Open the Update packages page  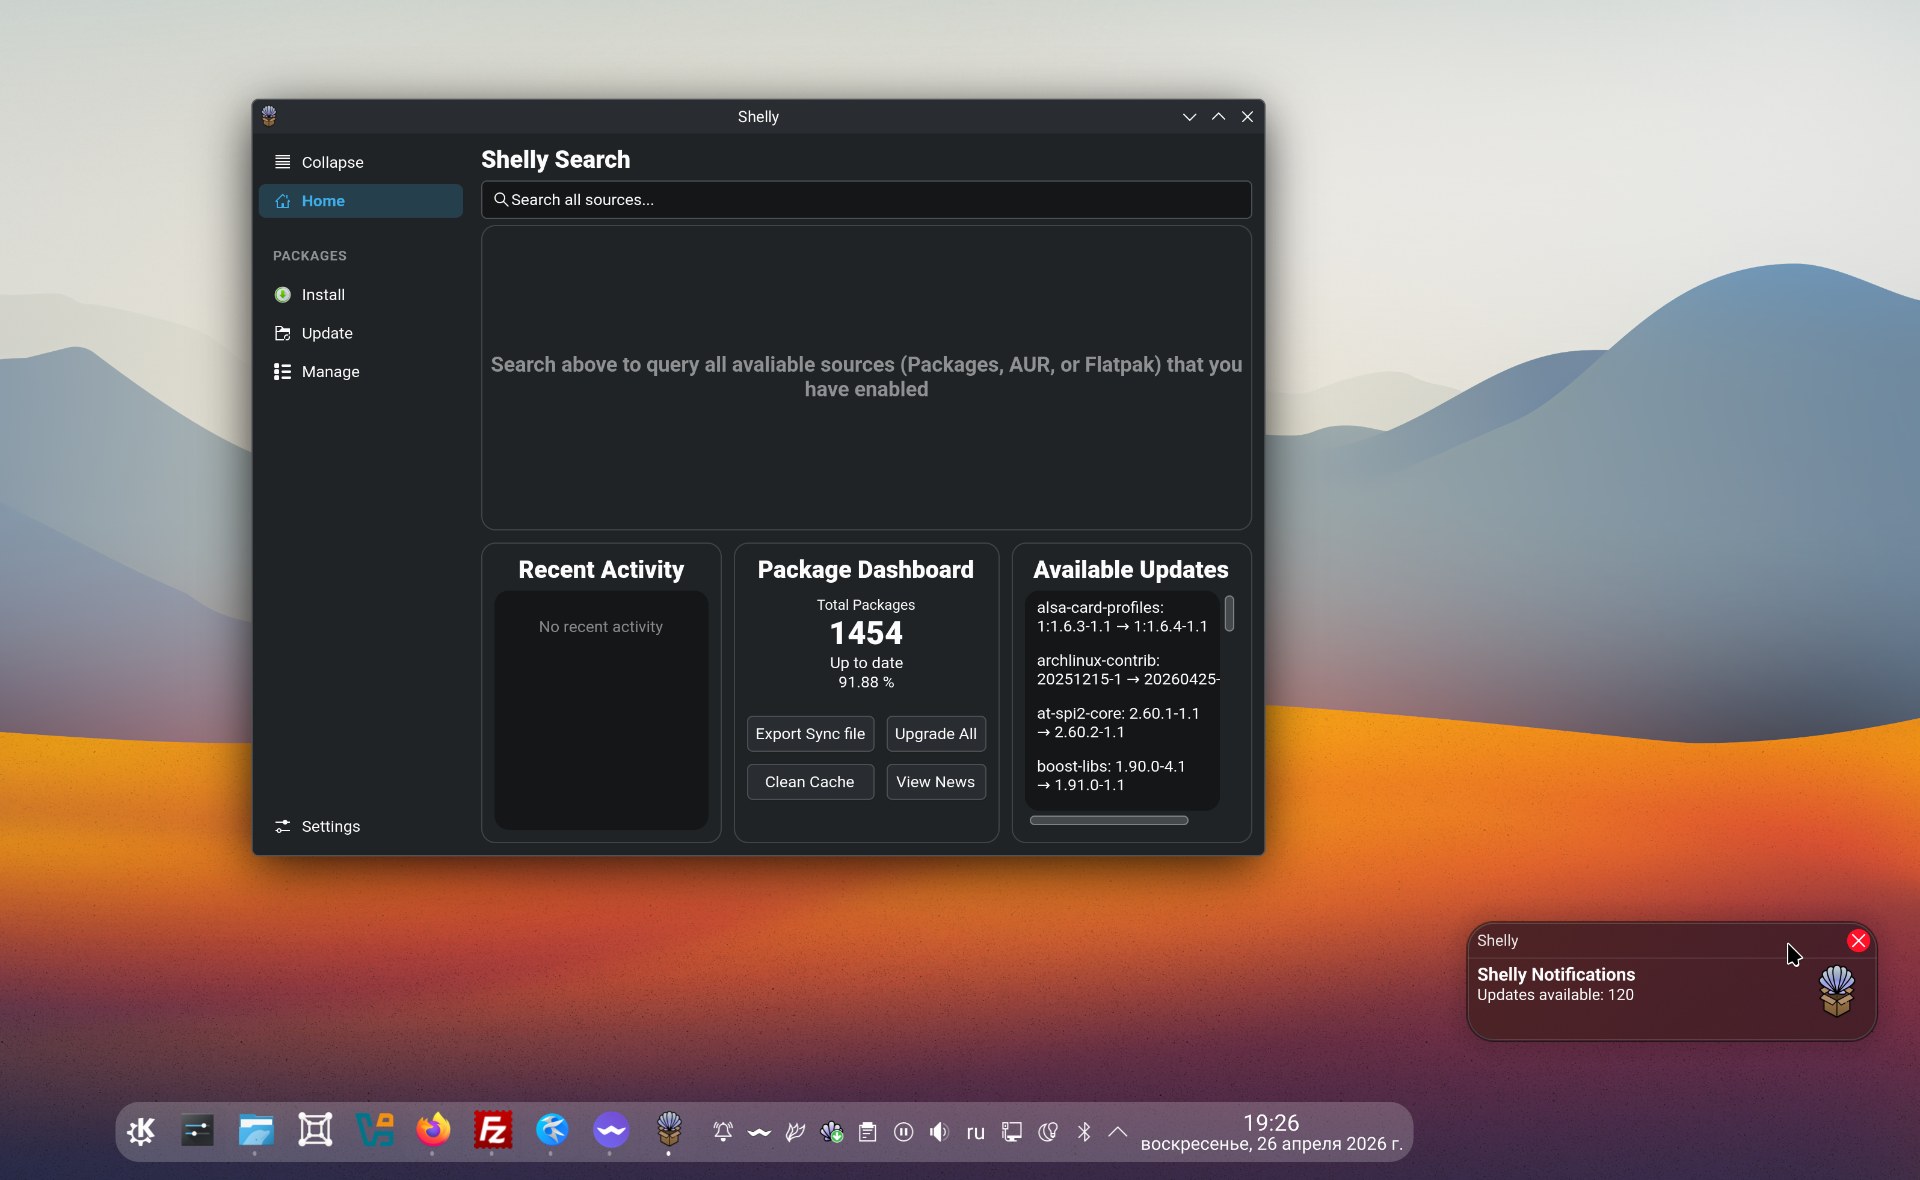click(326, 333)
